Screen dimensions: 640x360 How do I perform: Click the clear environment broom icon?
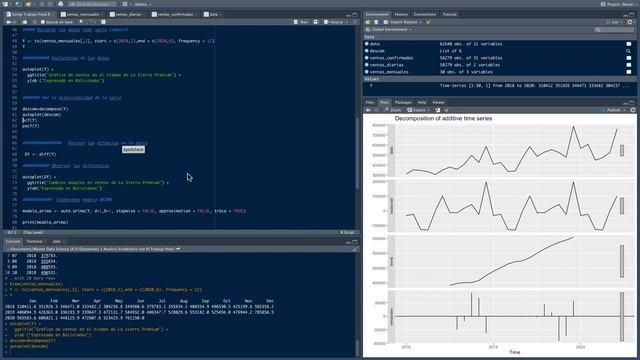[428, 22]
